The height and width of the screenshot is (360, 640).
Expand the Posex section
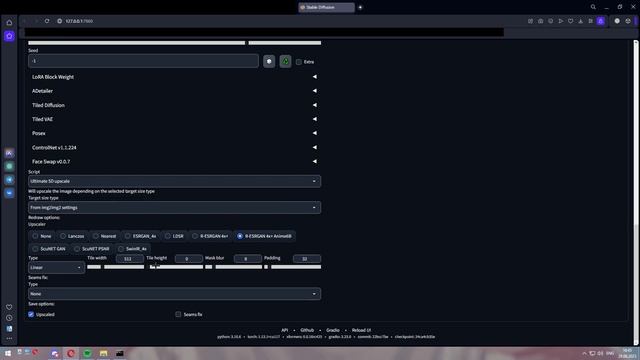174,133
